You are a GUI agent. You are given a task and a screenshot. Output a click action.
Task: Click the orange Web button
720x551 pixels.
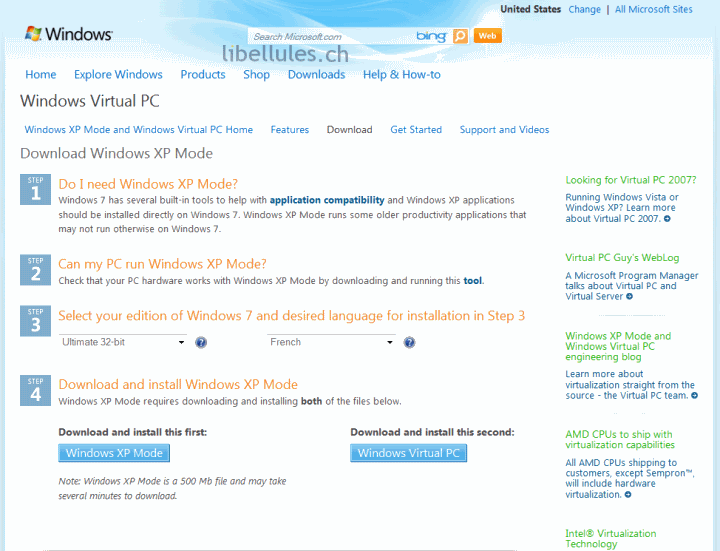point(487,36)
